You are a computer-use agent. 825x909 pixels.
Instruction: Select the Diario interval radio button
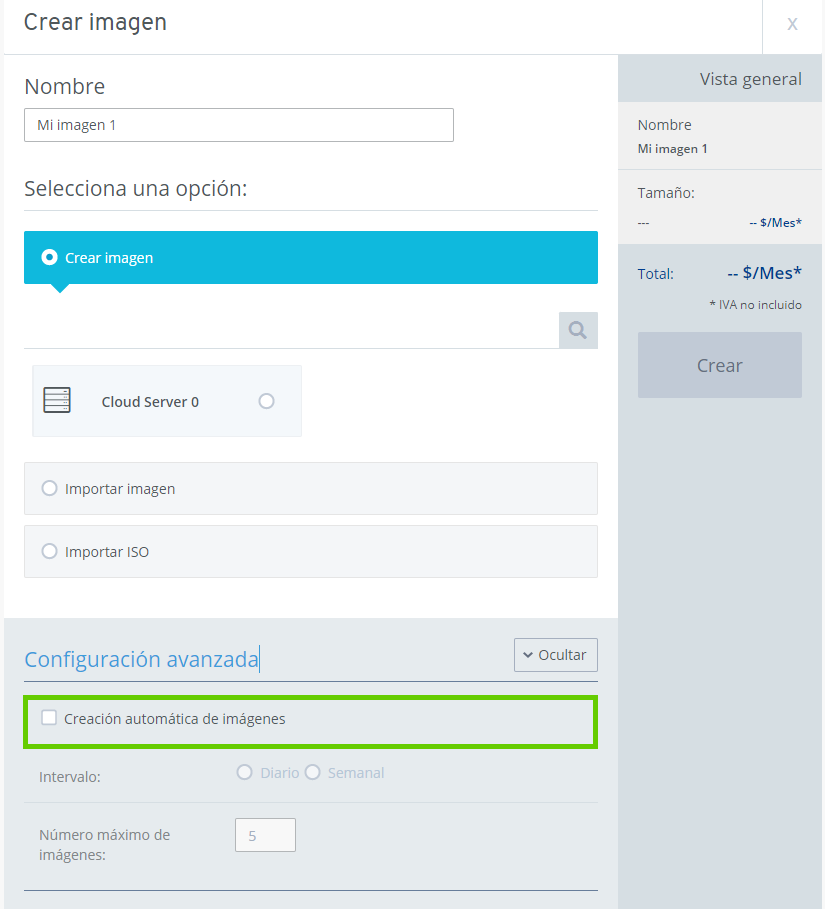tap(245, 772)
